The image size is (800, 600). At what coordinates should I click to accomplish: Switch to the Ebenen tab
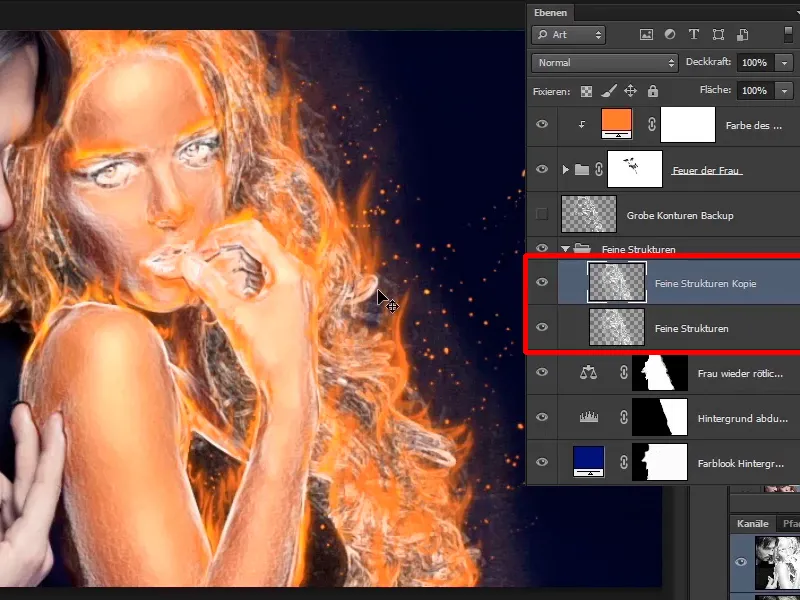(551, 13)
